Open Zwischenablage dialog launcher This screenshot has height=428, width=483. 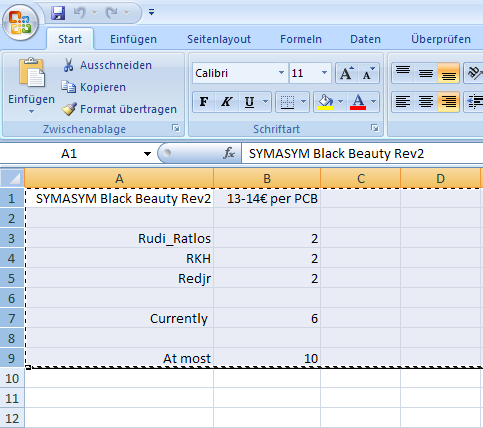[x=176, y=128]
